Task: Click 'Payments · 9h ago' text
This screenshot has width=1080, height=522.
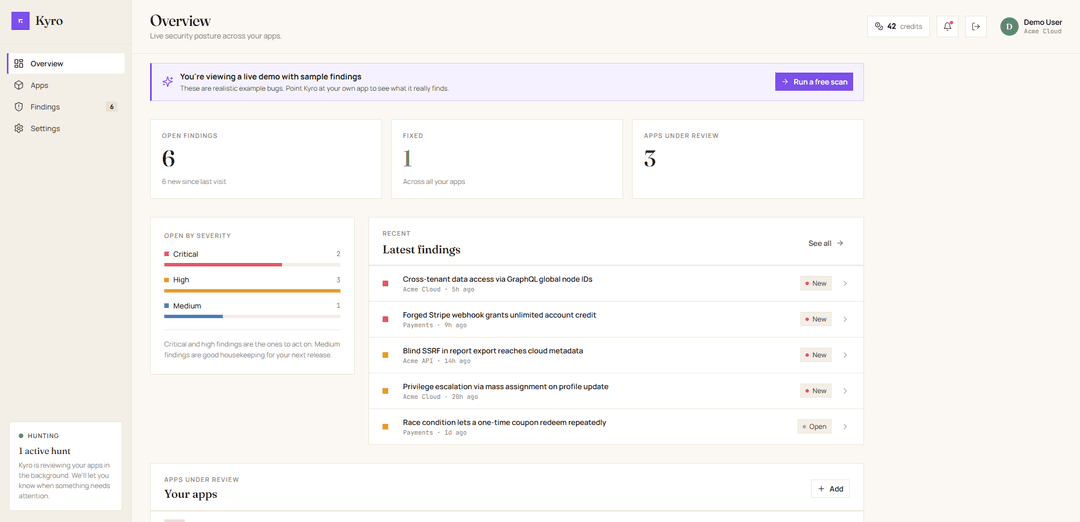Action: (435, 325)
